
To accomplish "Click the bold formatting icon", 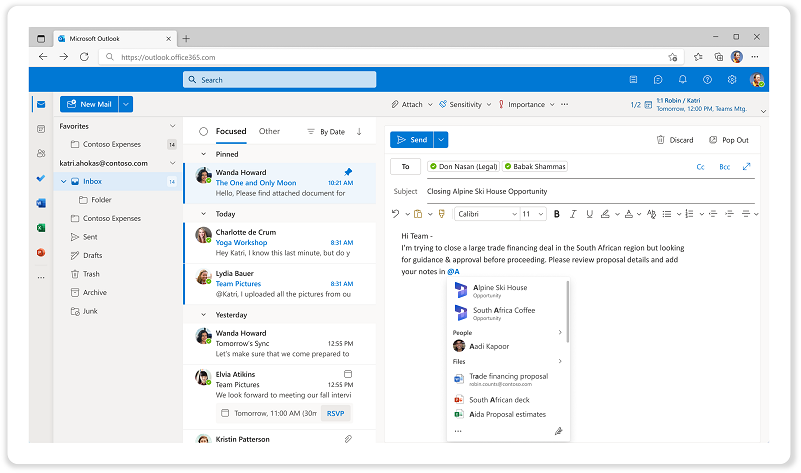I will (557, 214).
